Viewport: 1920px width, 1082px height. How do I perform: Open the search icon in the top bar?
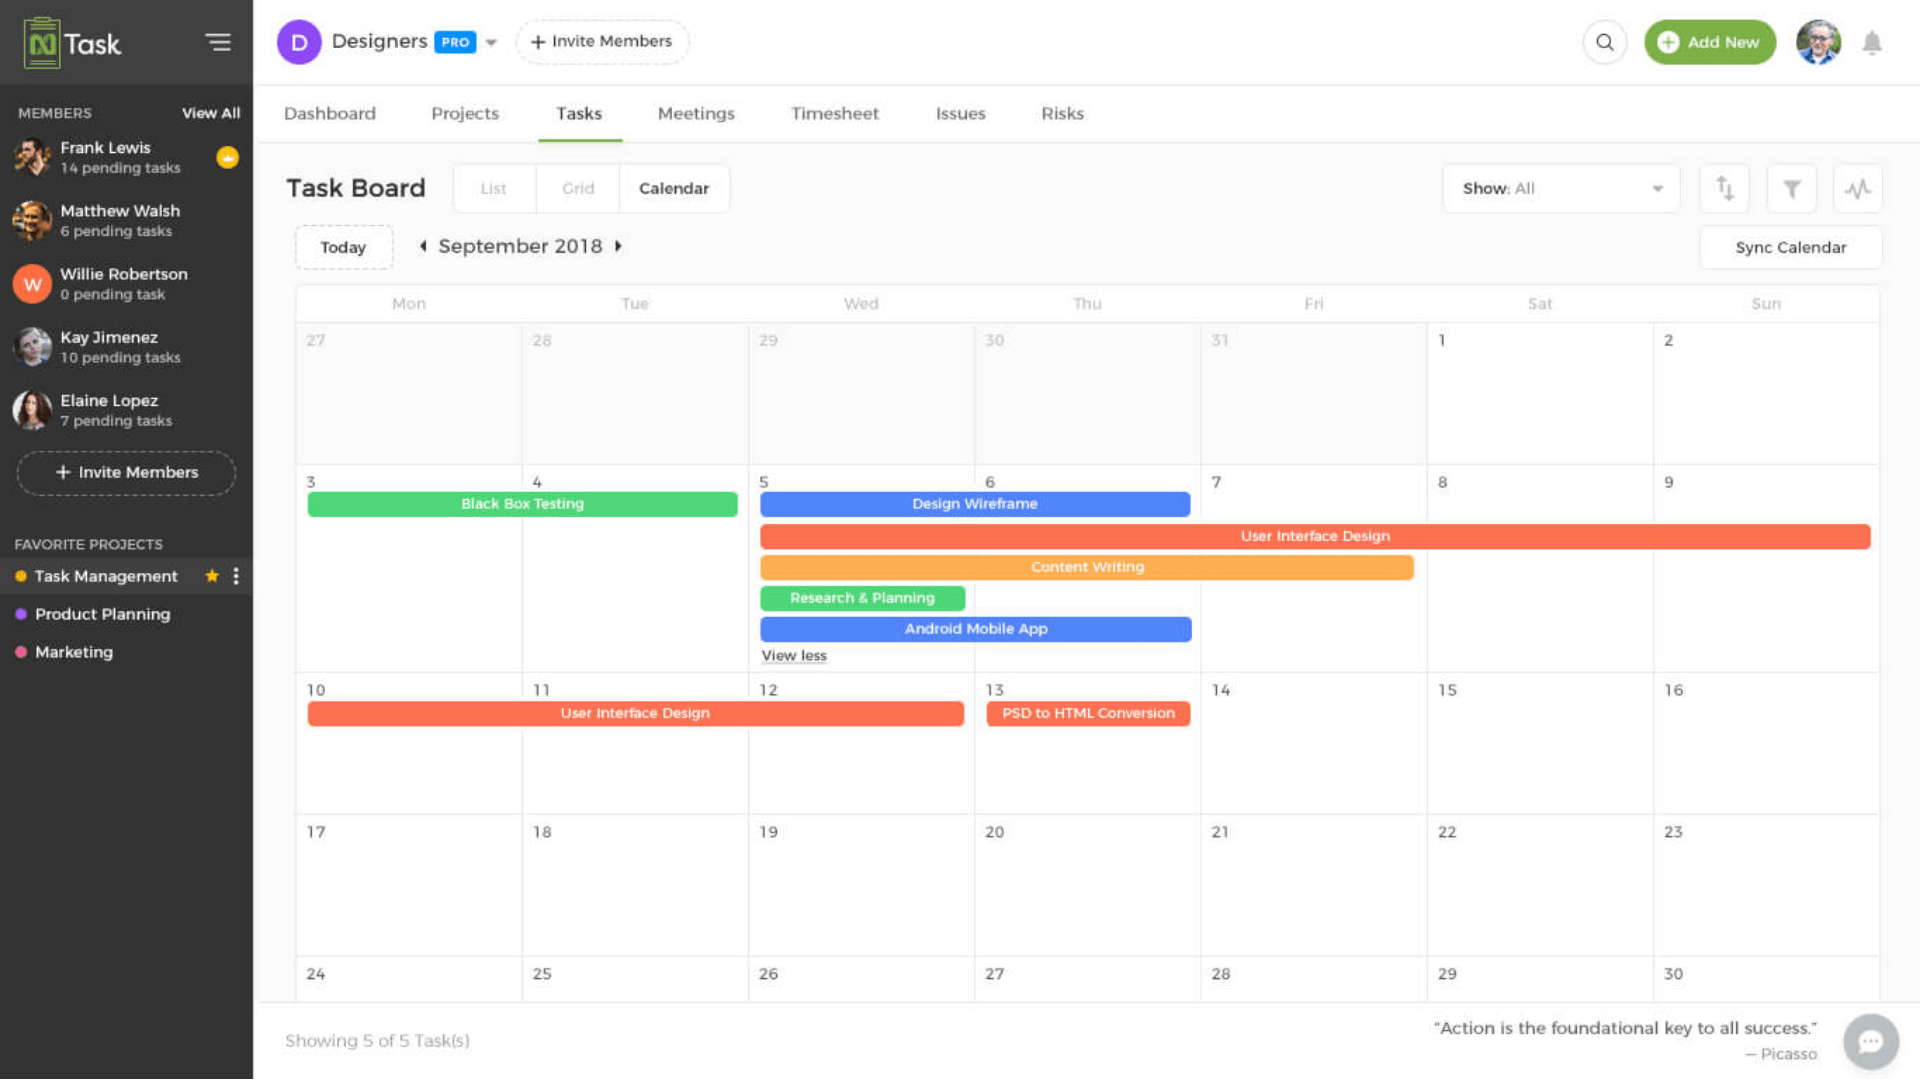(x=1604, y=42)
